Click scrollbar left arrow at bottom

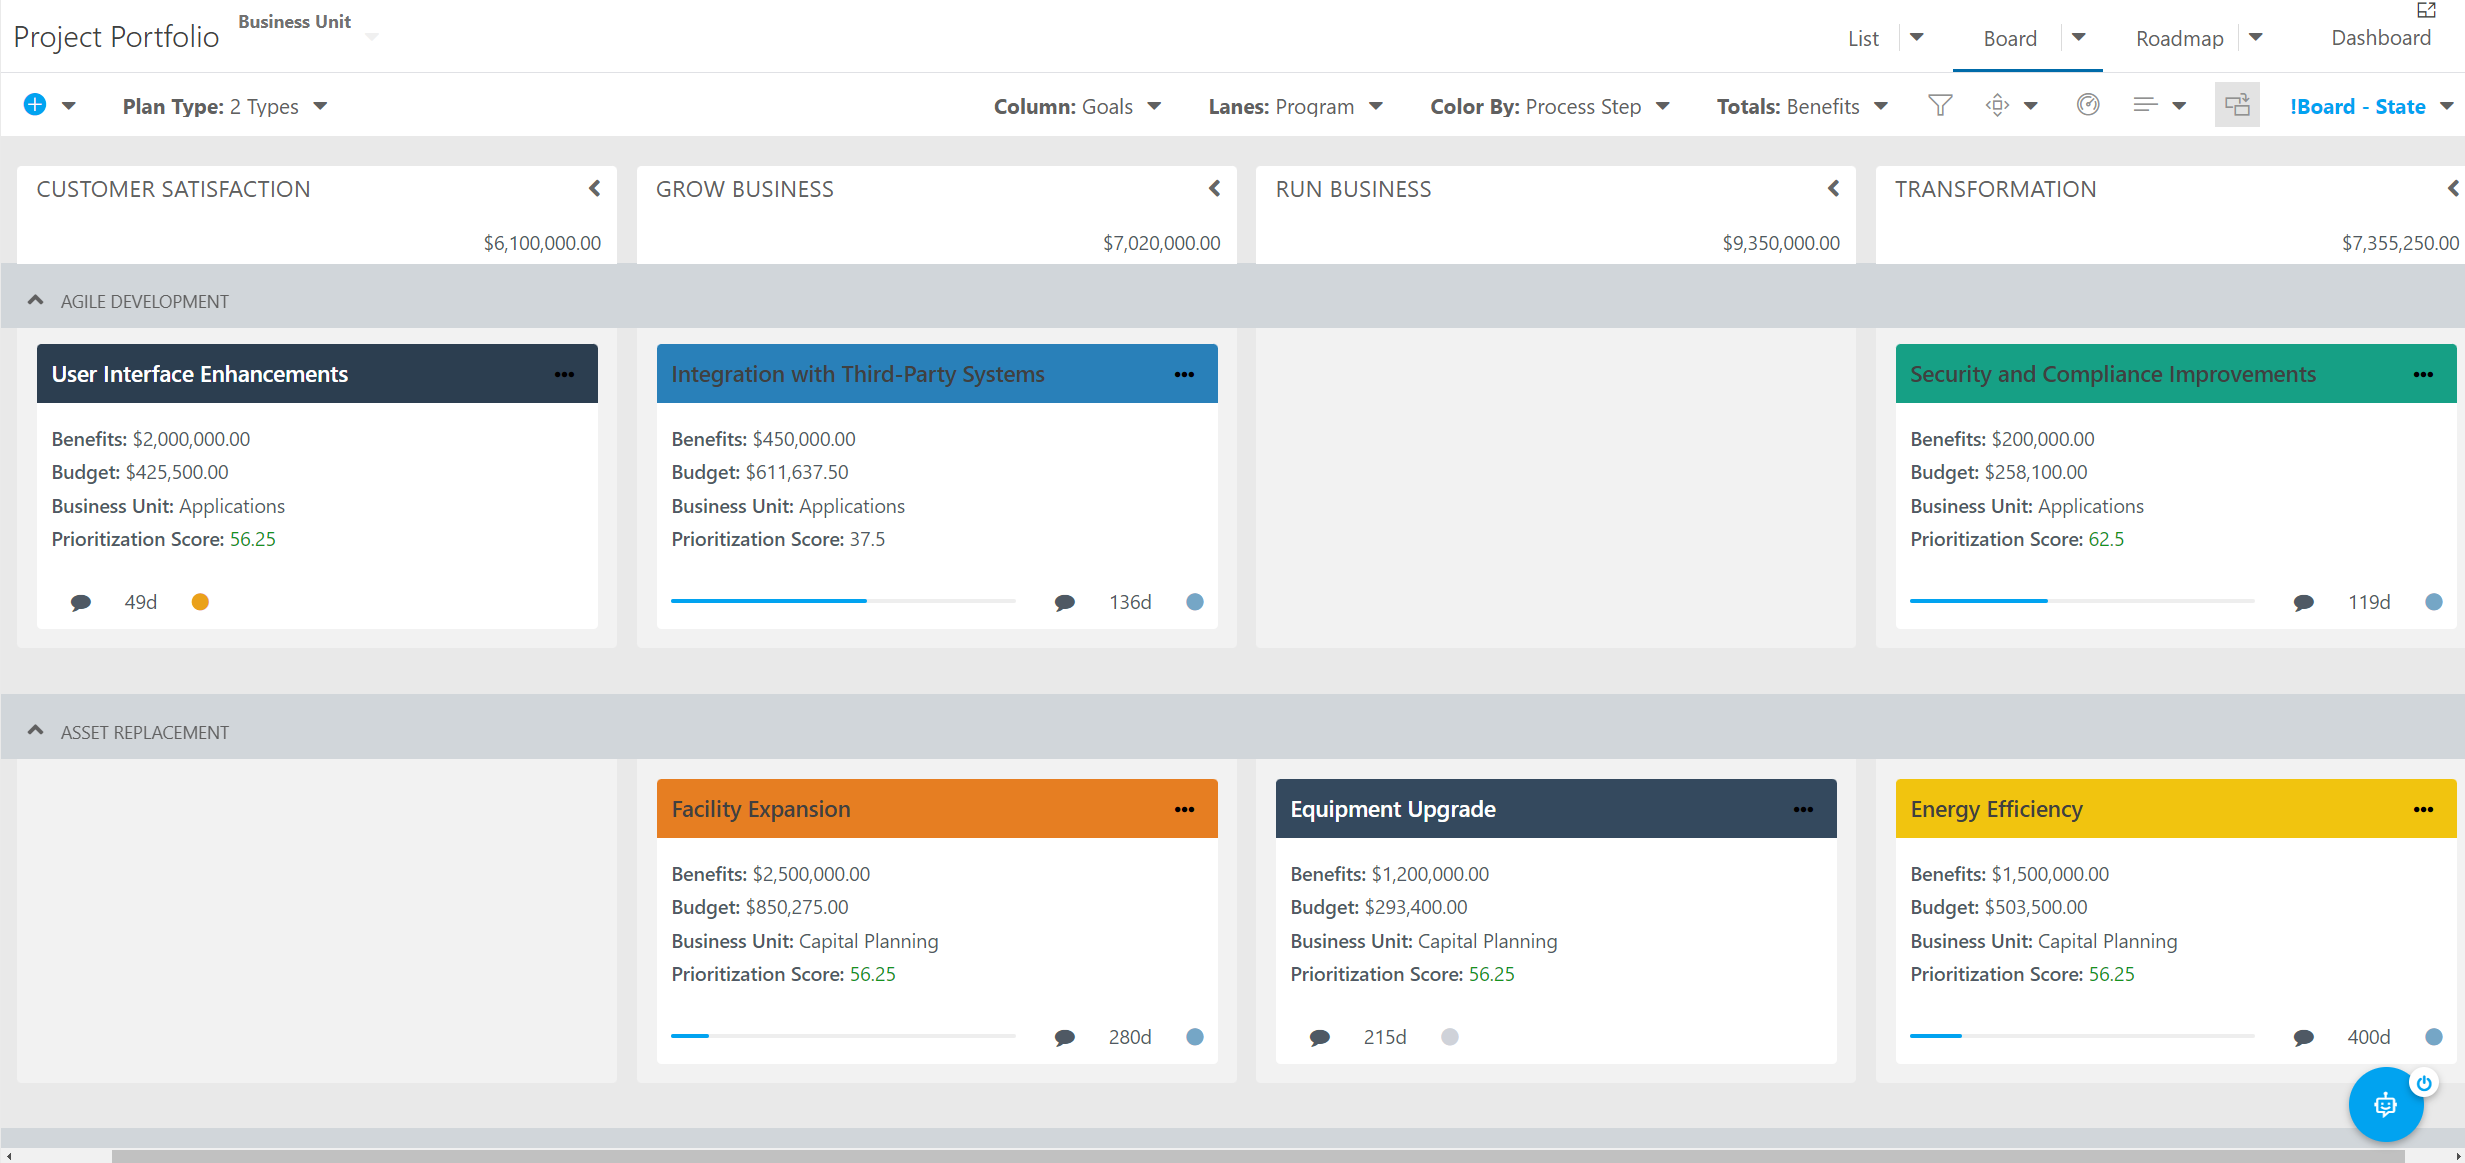coord(8,1156)
